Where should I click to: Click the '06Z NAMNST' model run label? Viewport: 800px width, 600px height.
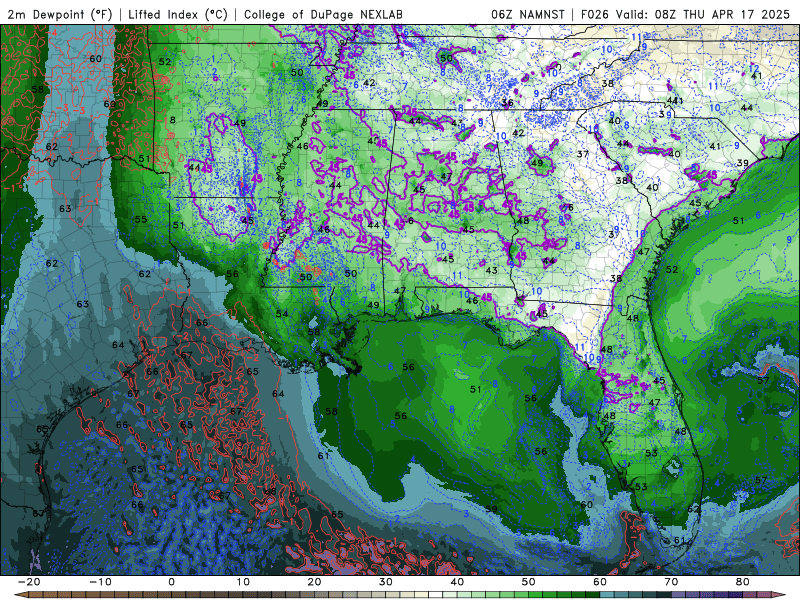pos(528,14)
